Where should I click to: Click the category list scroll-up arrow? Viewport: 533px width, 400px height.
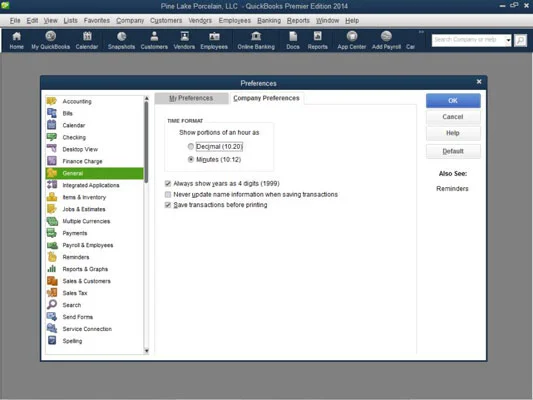[x=147, y=98]
